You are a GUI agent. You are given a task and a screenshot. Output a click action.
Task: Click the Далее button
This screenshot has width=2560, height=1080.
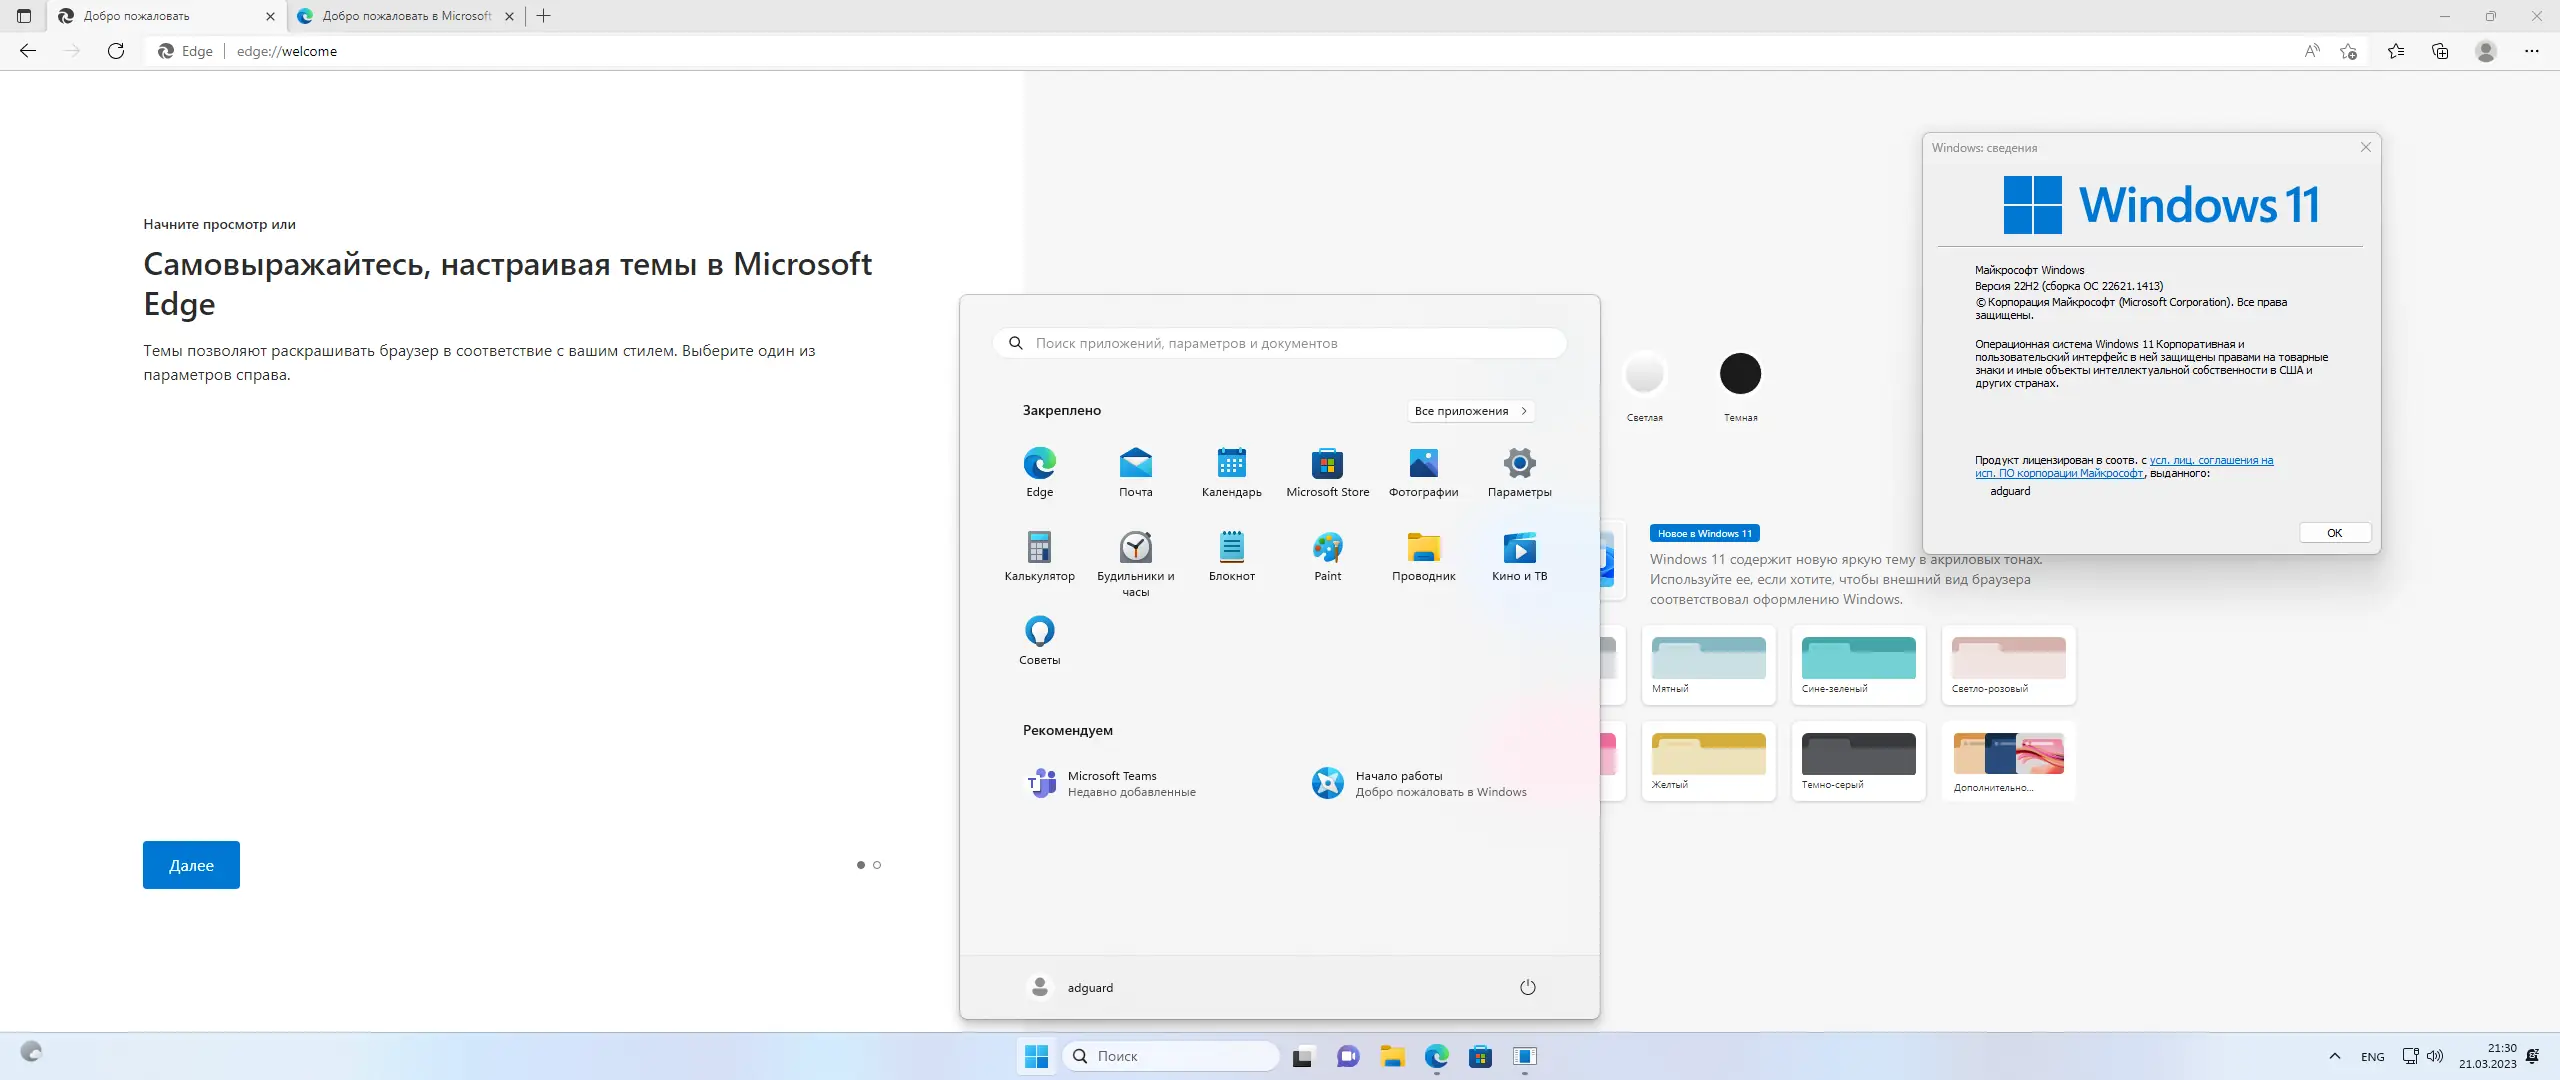tap(191, 865)
